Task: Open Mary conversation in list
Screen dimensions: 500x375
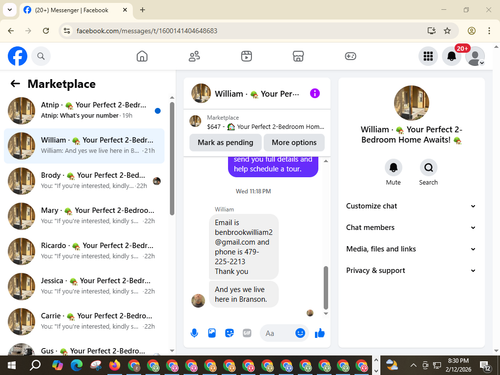Action: (x=84, y=216)
